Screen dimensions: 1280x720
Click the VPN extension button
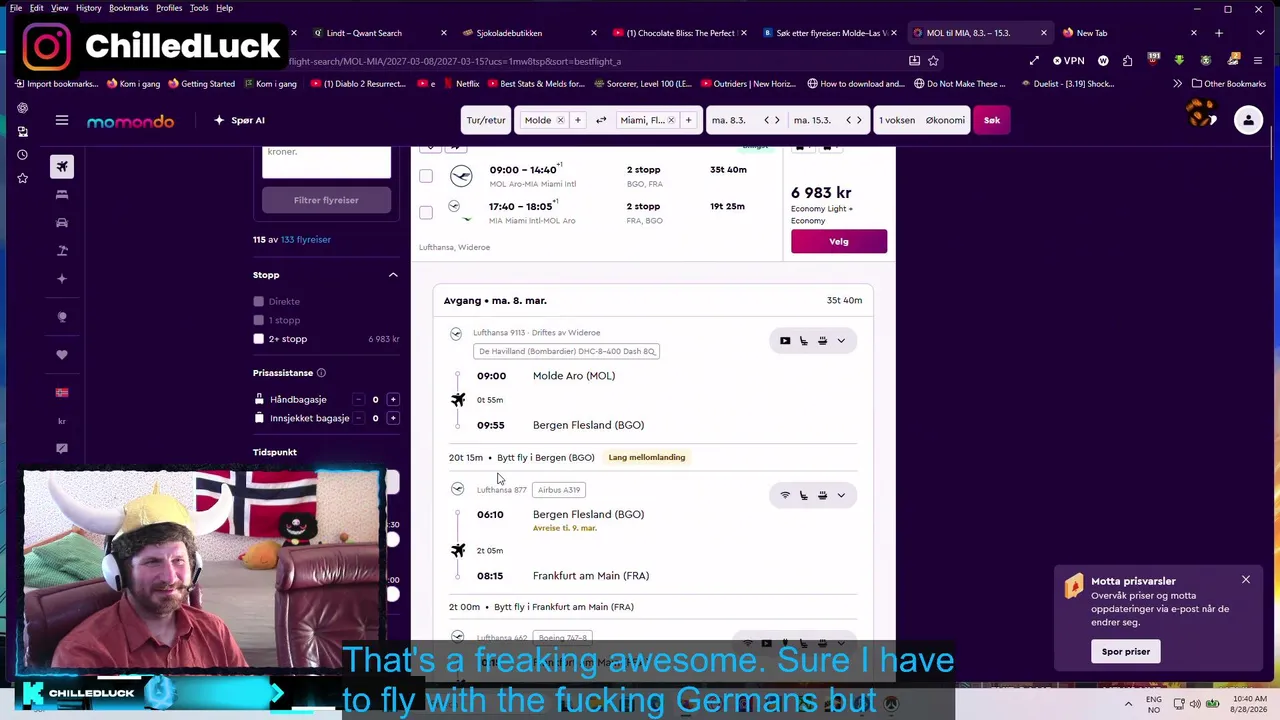[x=1069, y=61]
